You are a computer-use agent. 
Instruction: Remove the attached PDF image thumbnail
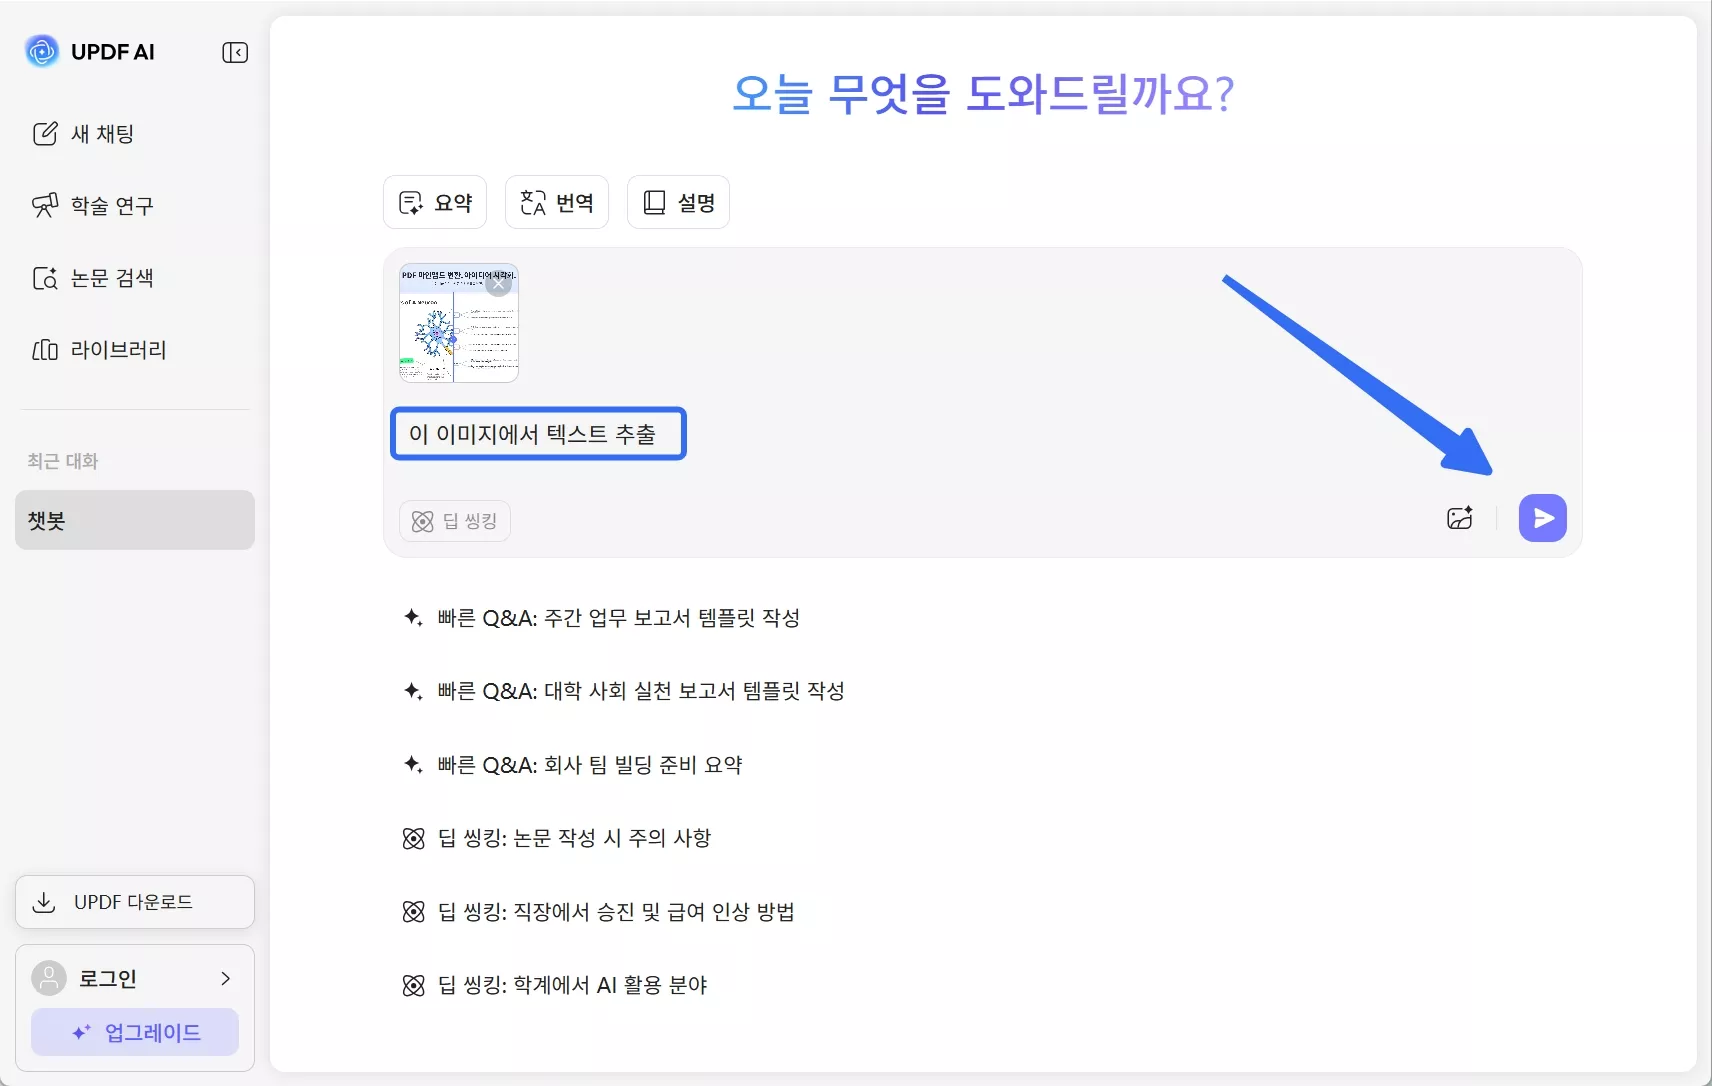click(500, 283)
